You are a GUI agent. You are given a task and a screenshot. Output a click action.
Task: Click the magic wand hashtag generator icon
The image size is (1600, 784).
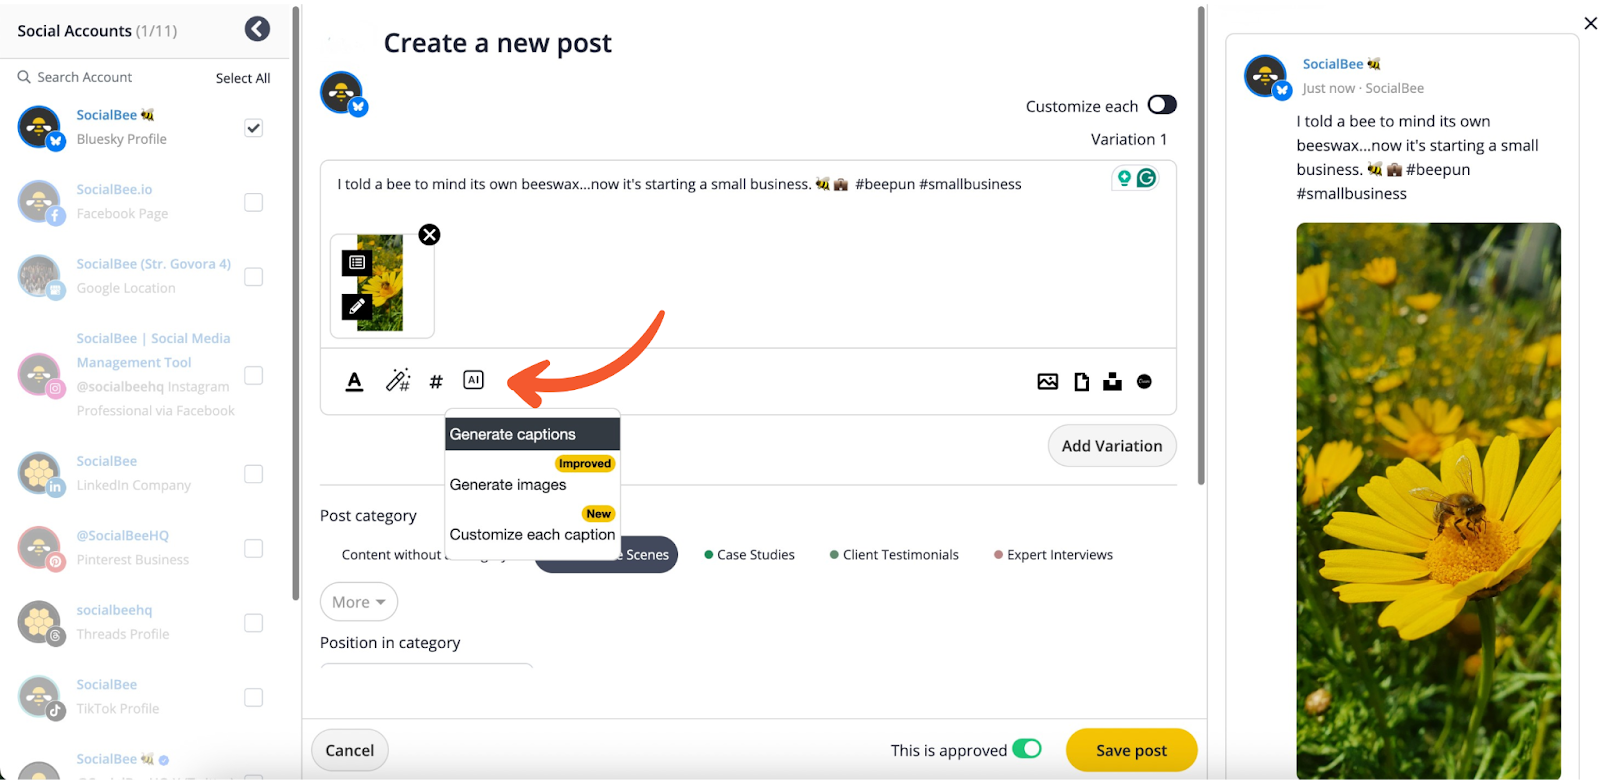[x=398, y=380]
